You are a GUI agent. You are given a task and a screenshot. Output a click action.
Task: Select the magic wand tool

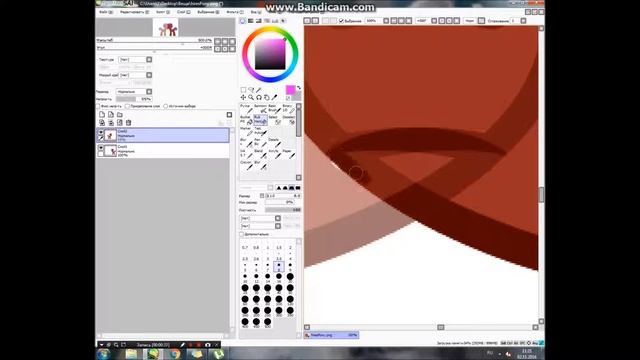tap(259, 90)
